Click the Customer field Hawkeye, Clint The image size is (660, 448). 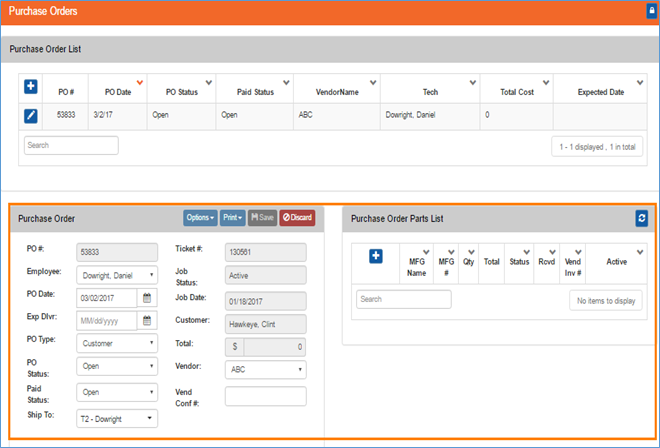[x=266, y=324]
